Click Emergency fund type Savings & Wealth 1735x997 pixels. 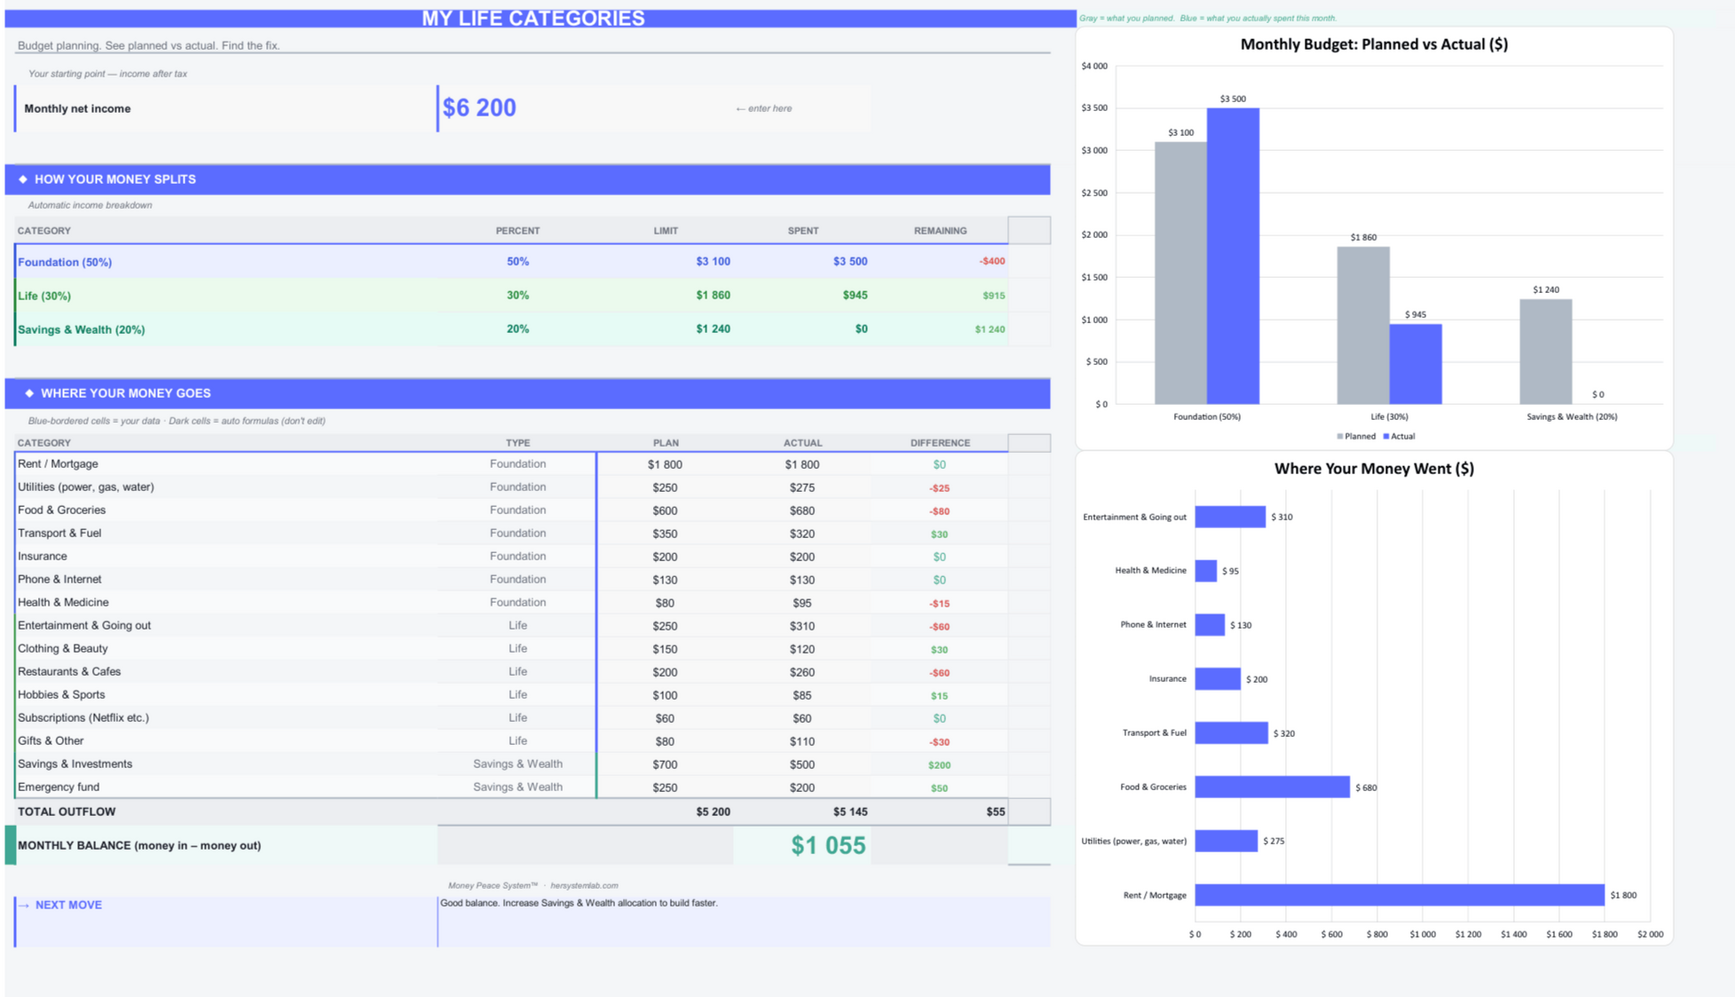518,787
